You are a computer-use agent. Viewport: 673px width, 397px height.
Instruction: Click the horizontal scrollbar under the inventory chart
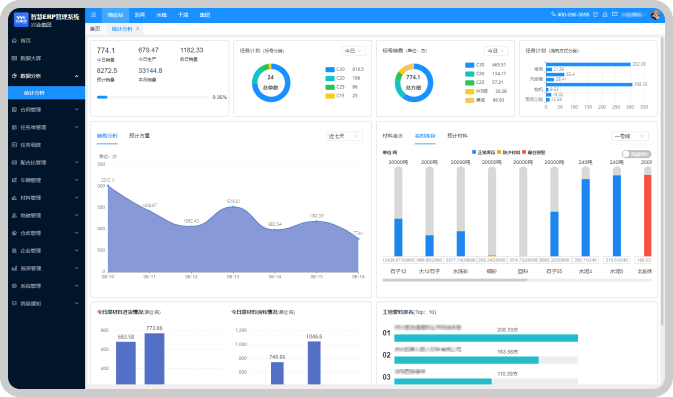point(455,280)
